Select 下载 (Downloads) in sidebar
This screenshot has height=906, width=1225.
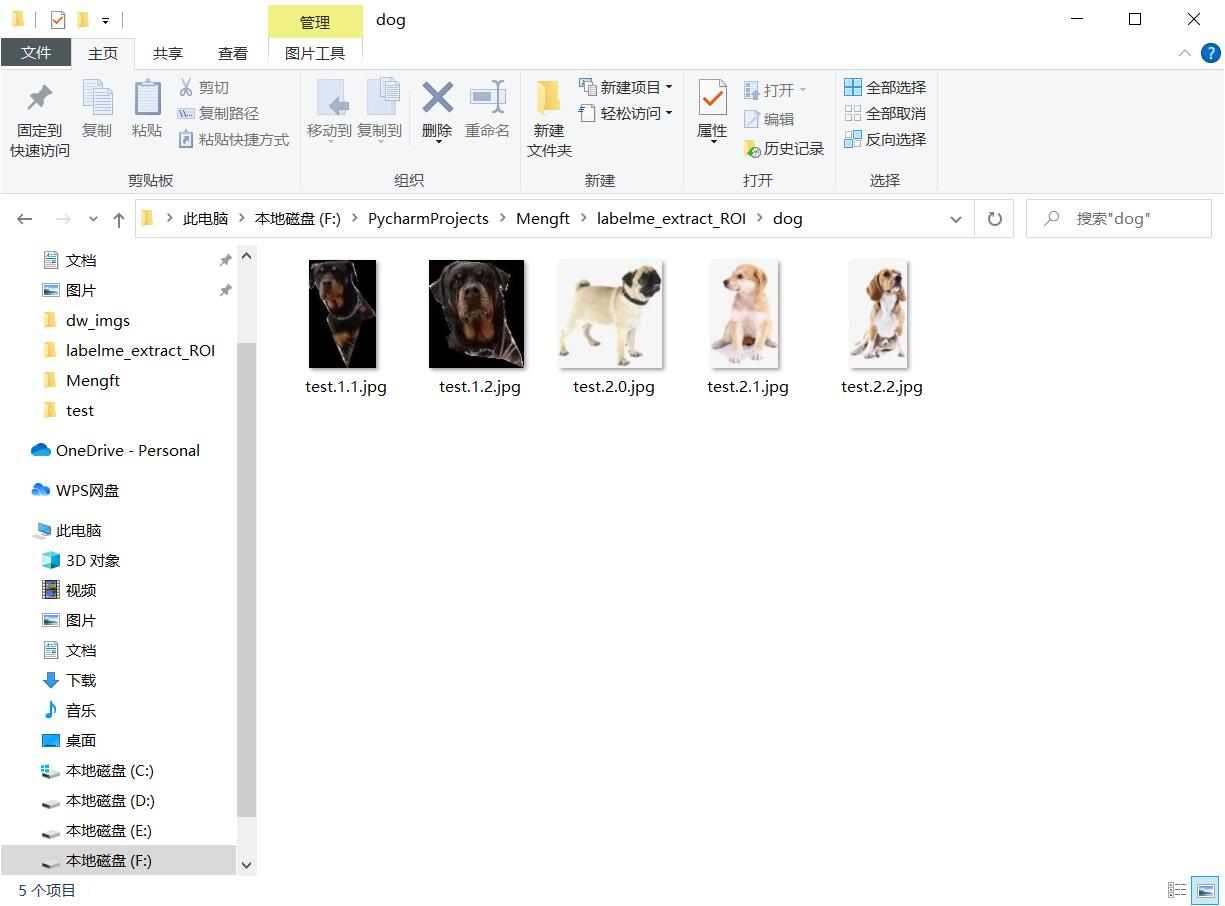(81, 681)
